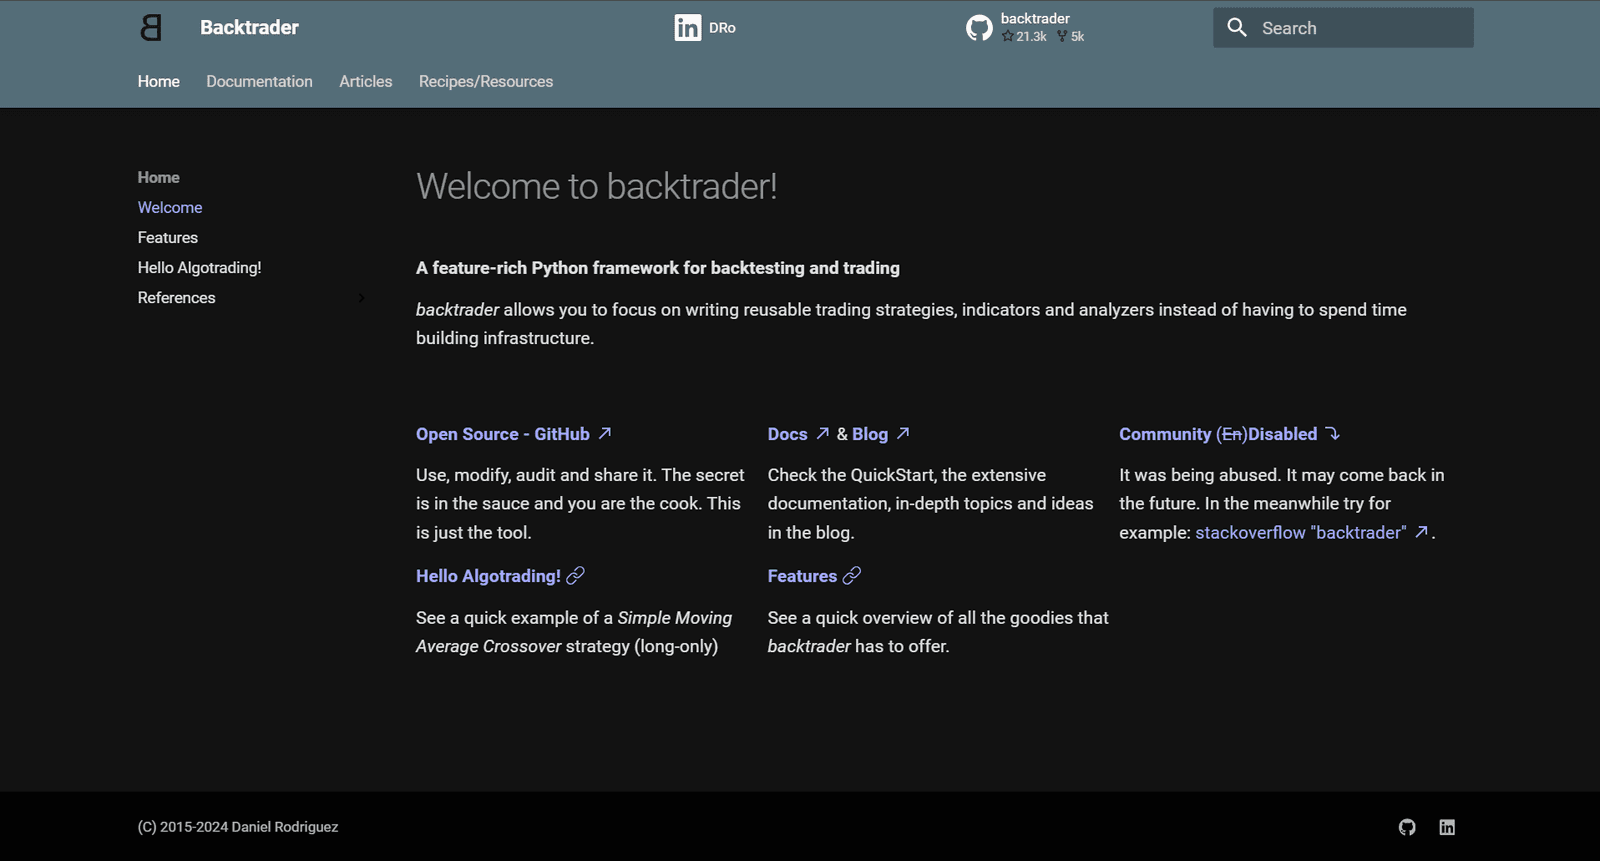
Task: Open Hello Algotrading! in the sidebar
Action: pyautogui.click(x=200, y=268)
